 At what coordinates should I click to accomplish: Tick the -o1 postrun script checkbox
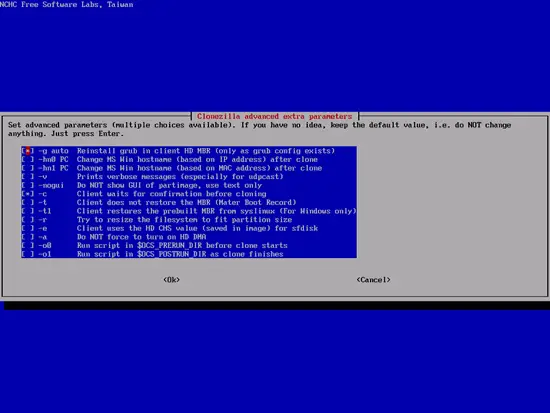coord(28,254)
